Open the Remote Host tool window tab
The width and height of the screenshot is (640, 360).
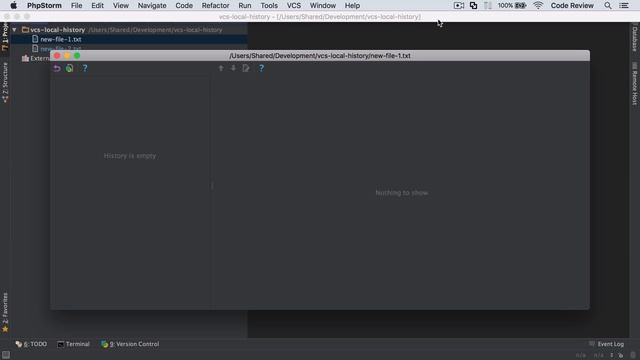(x=635, y=84)
